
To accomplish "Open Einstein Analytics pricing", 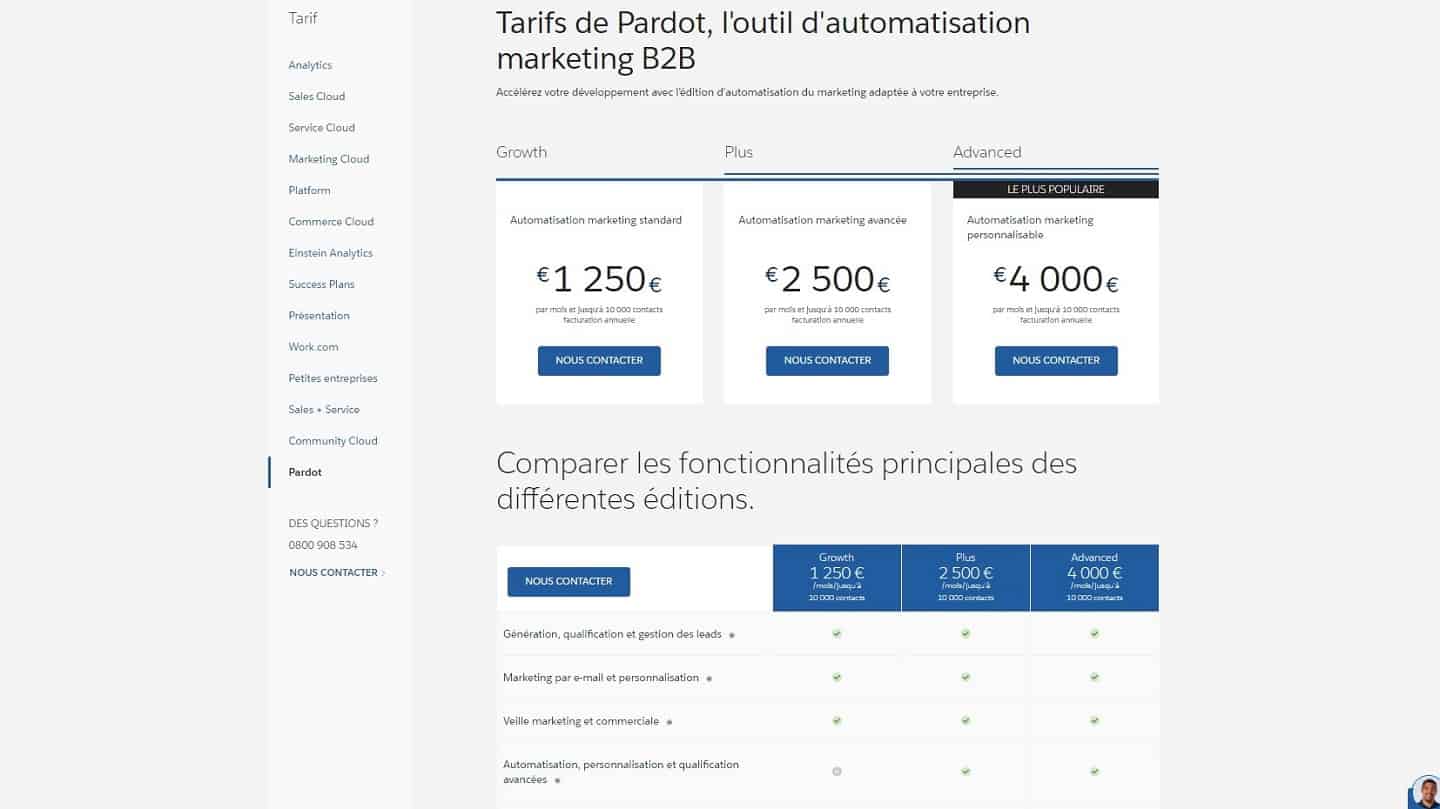I will point(330,253).
